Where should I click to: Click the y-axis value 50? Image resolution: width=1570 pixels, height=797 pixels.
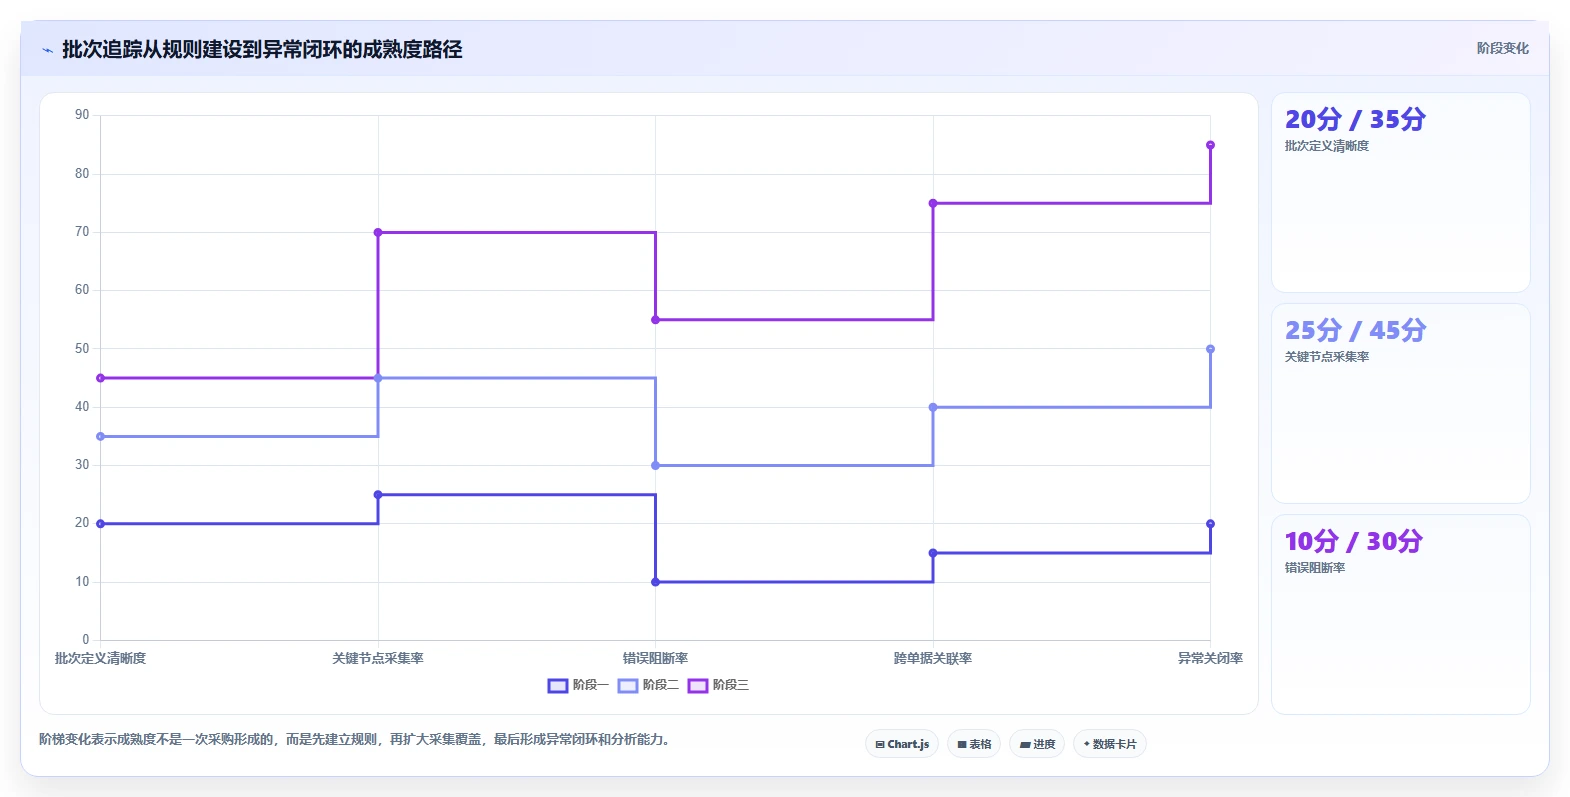tap(82, 348)
